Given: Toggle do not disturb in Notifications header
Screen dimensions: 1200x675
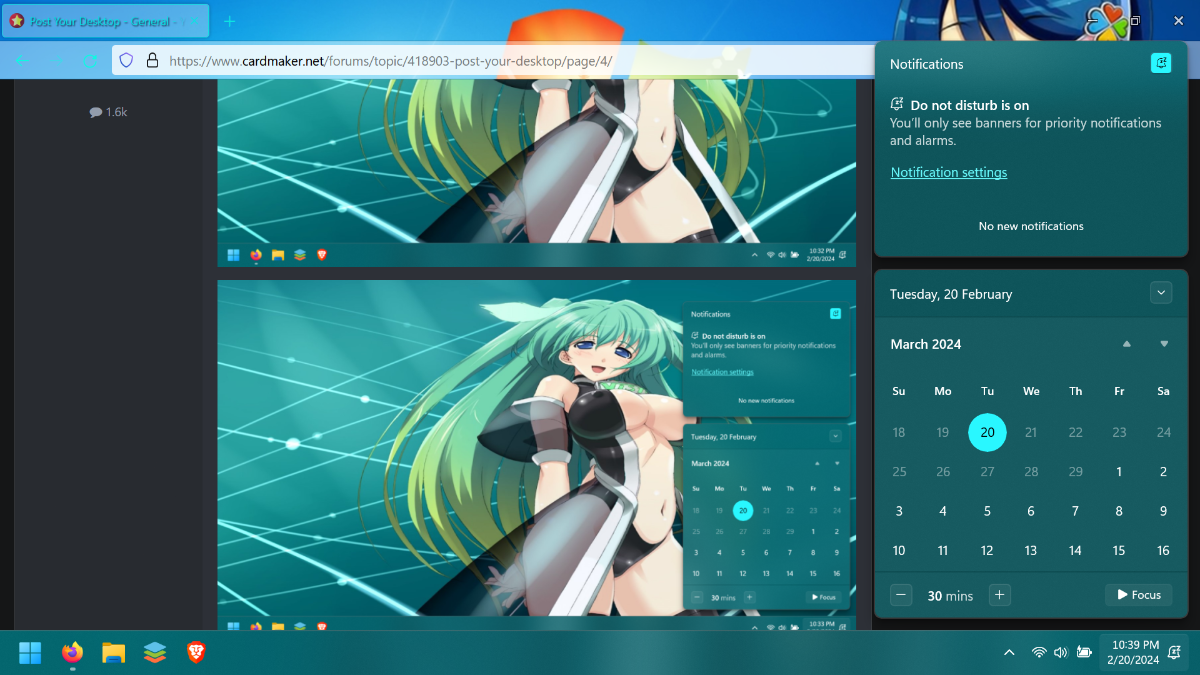Looking at the screenshot, I should coord(1161,63).
